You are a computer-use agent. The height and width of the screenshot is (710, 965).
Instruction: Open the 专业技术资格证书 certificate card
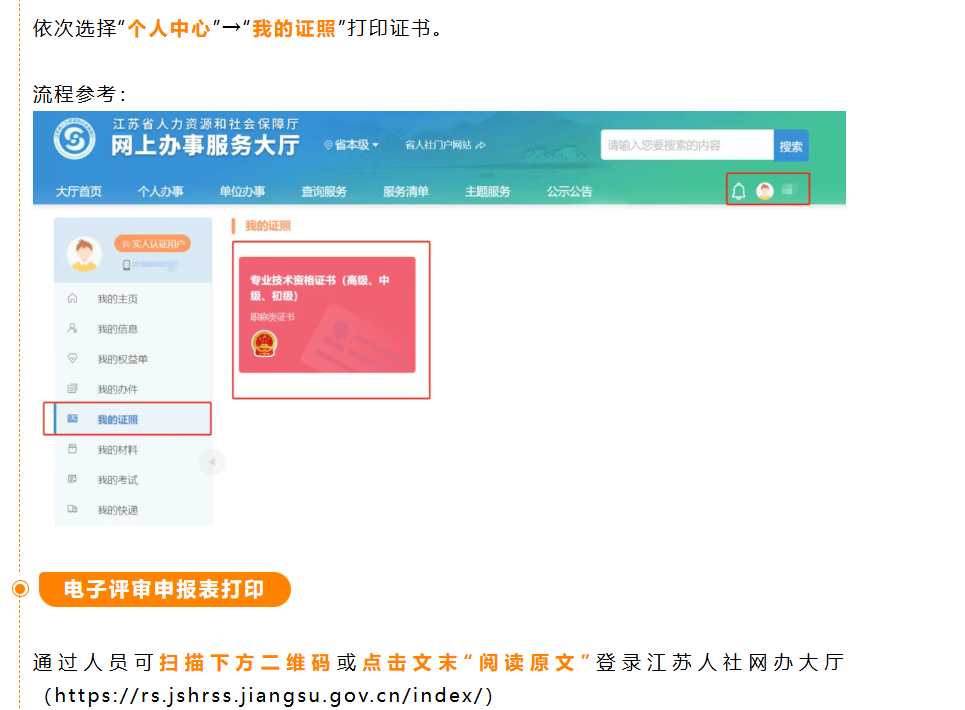327,314
